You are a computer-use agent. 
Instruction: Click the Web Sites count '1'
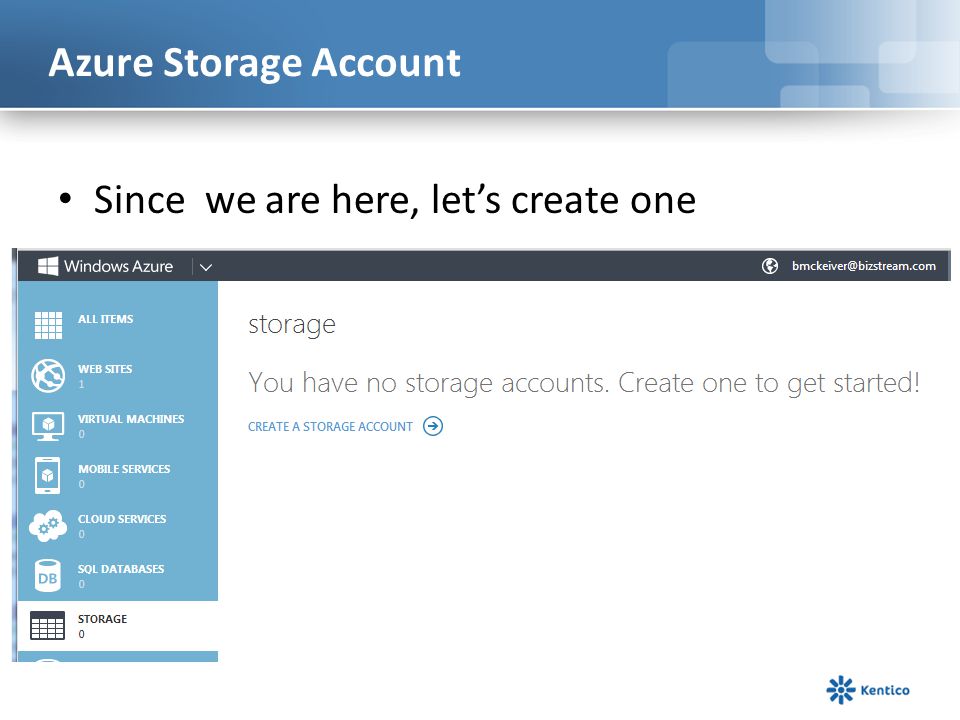click(x=81, y=384)
